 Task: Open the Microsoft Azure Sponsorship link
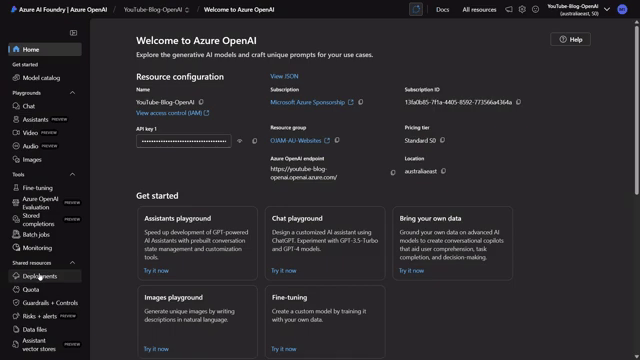[308, 102]
